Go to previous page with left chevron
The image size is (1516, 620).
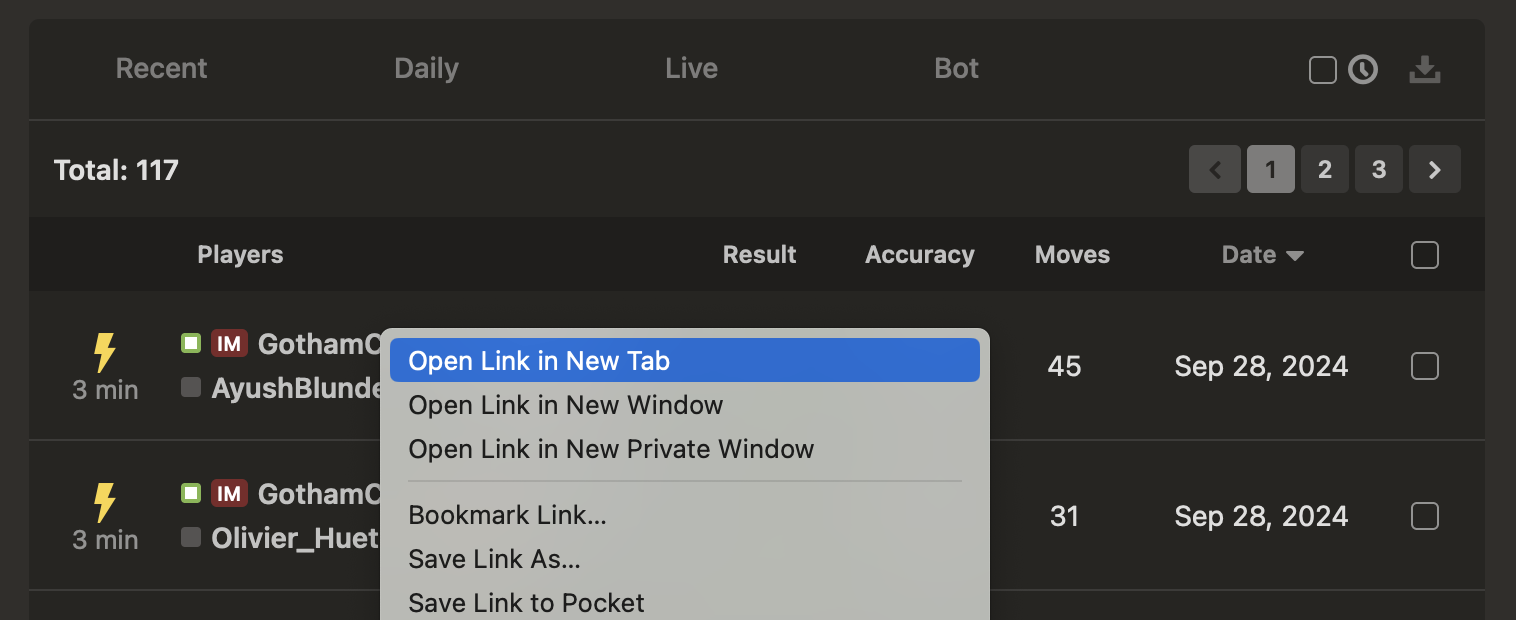[x=1215, y=170]
